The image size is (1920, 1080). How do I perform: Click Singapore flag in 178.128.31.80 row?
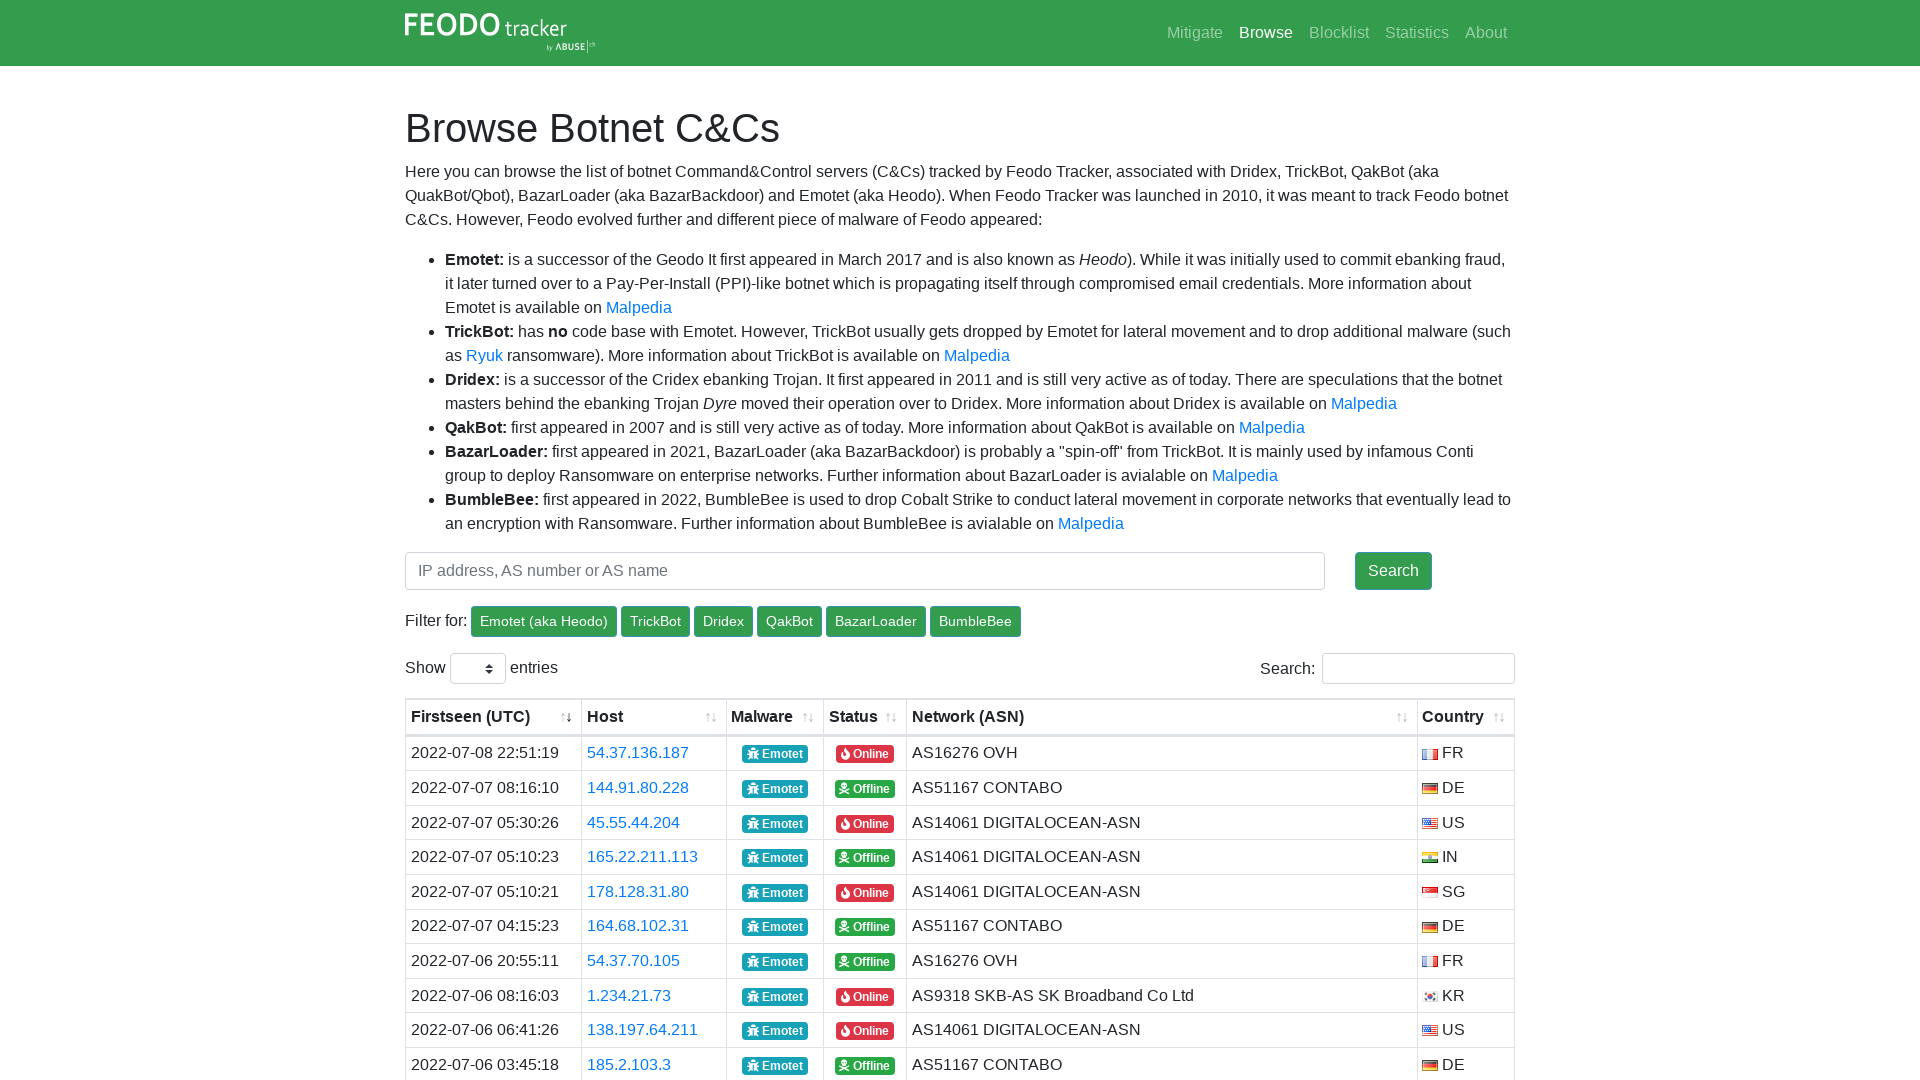(1430, 892)
